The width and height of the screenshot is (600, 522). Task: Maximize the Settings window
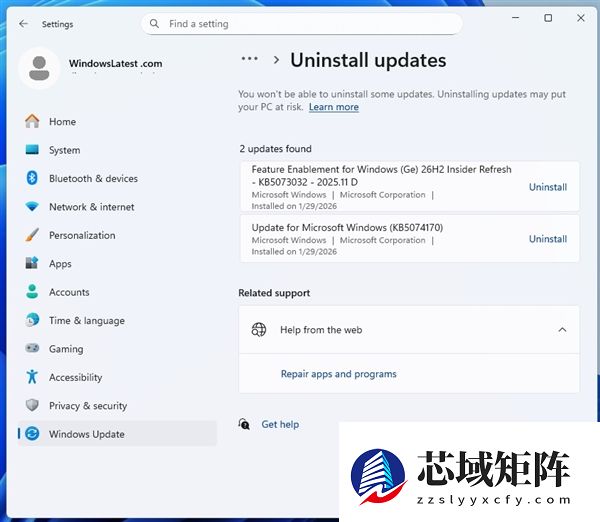[x=548, y=18]
